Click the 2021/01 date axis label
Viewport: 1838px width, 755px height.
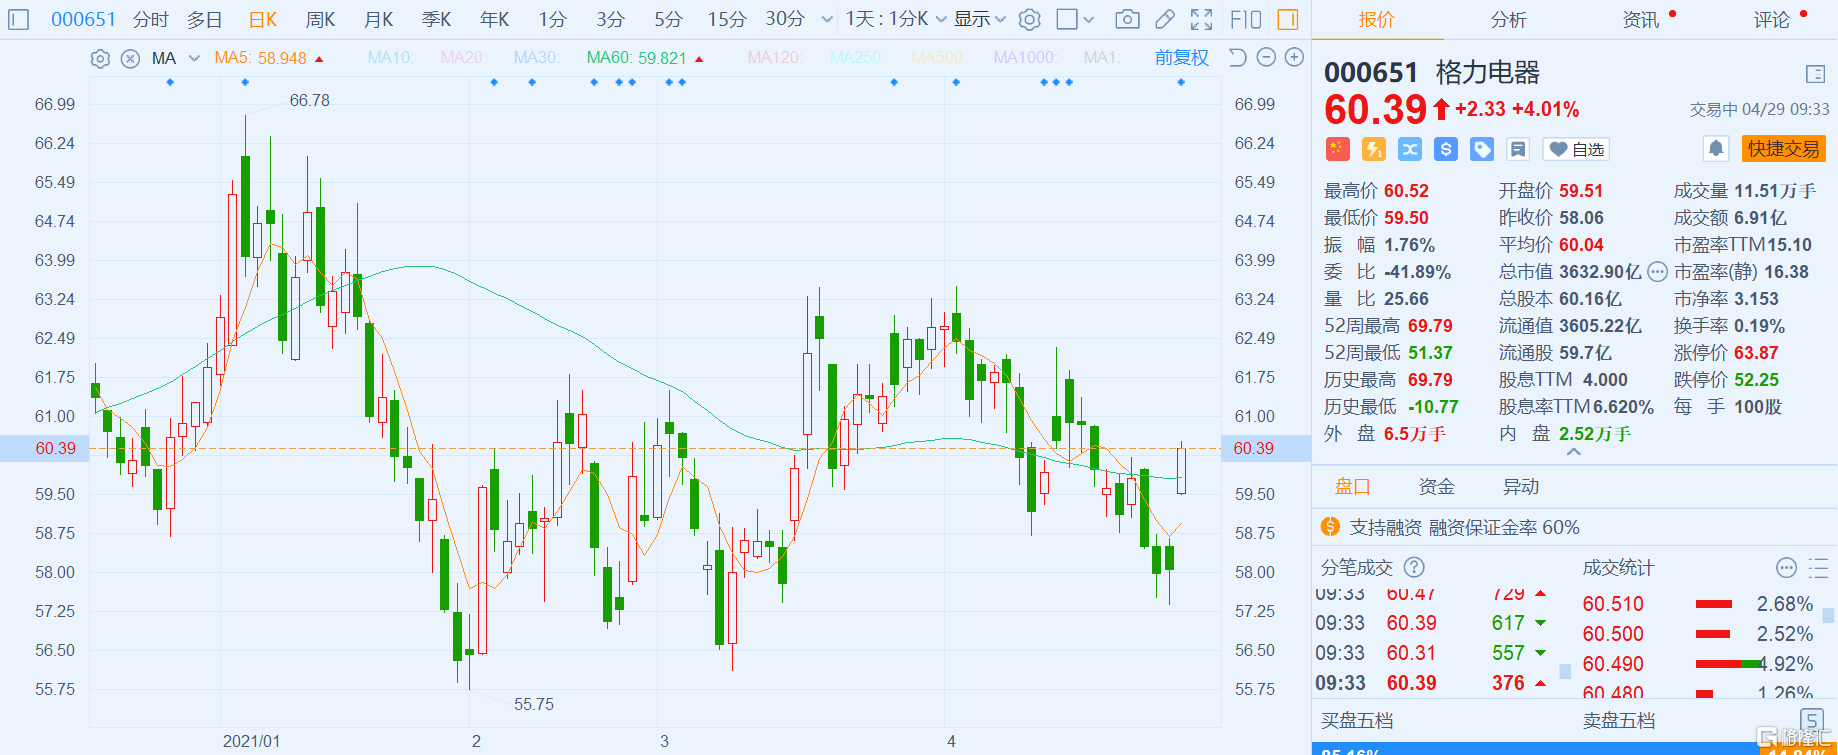point(251,741)
